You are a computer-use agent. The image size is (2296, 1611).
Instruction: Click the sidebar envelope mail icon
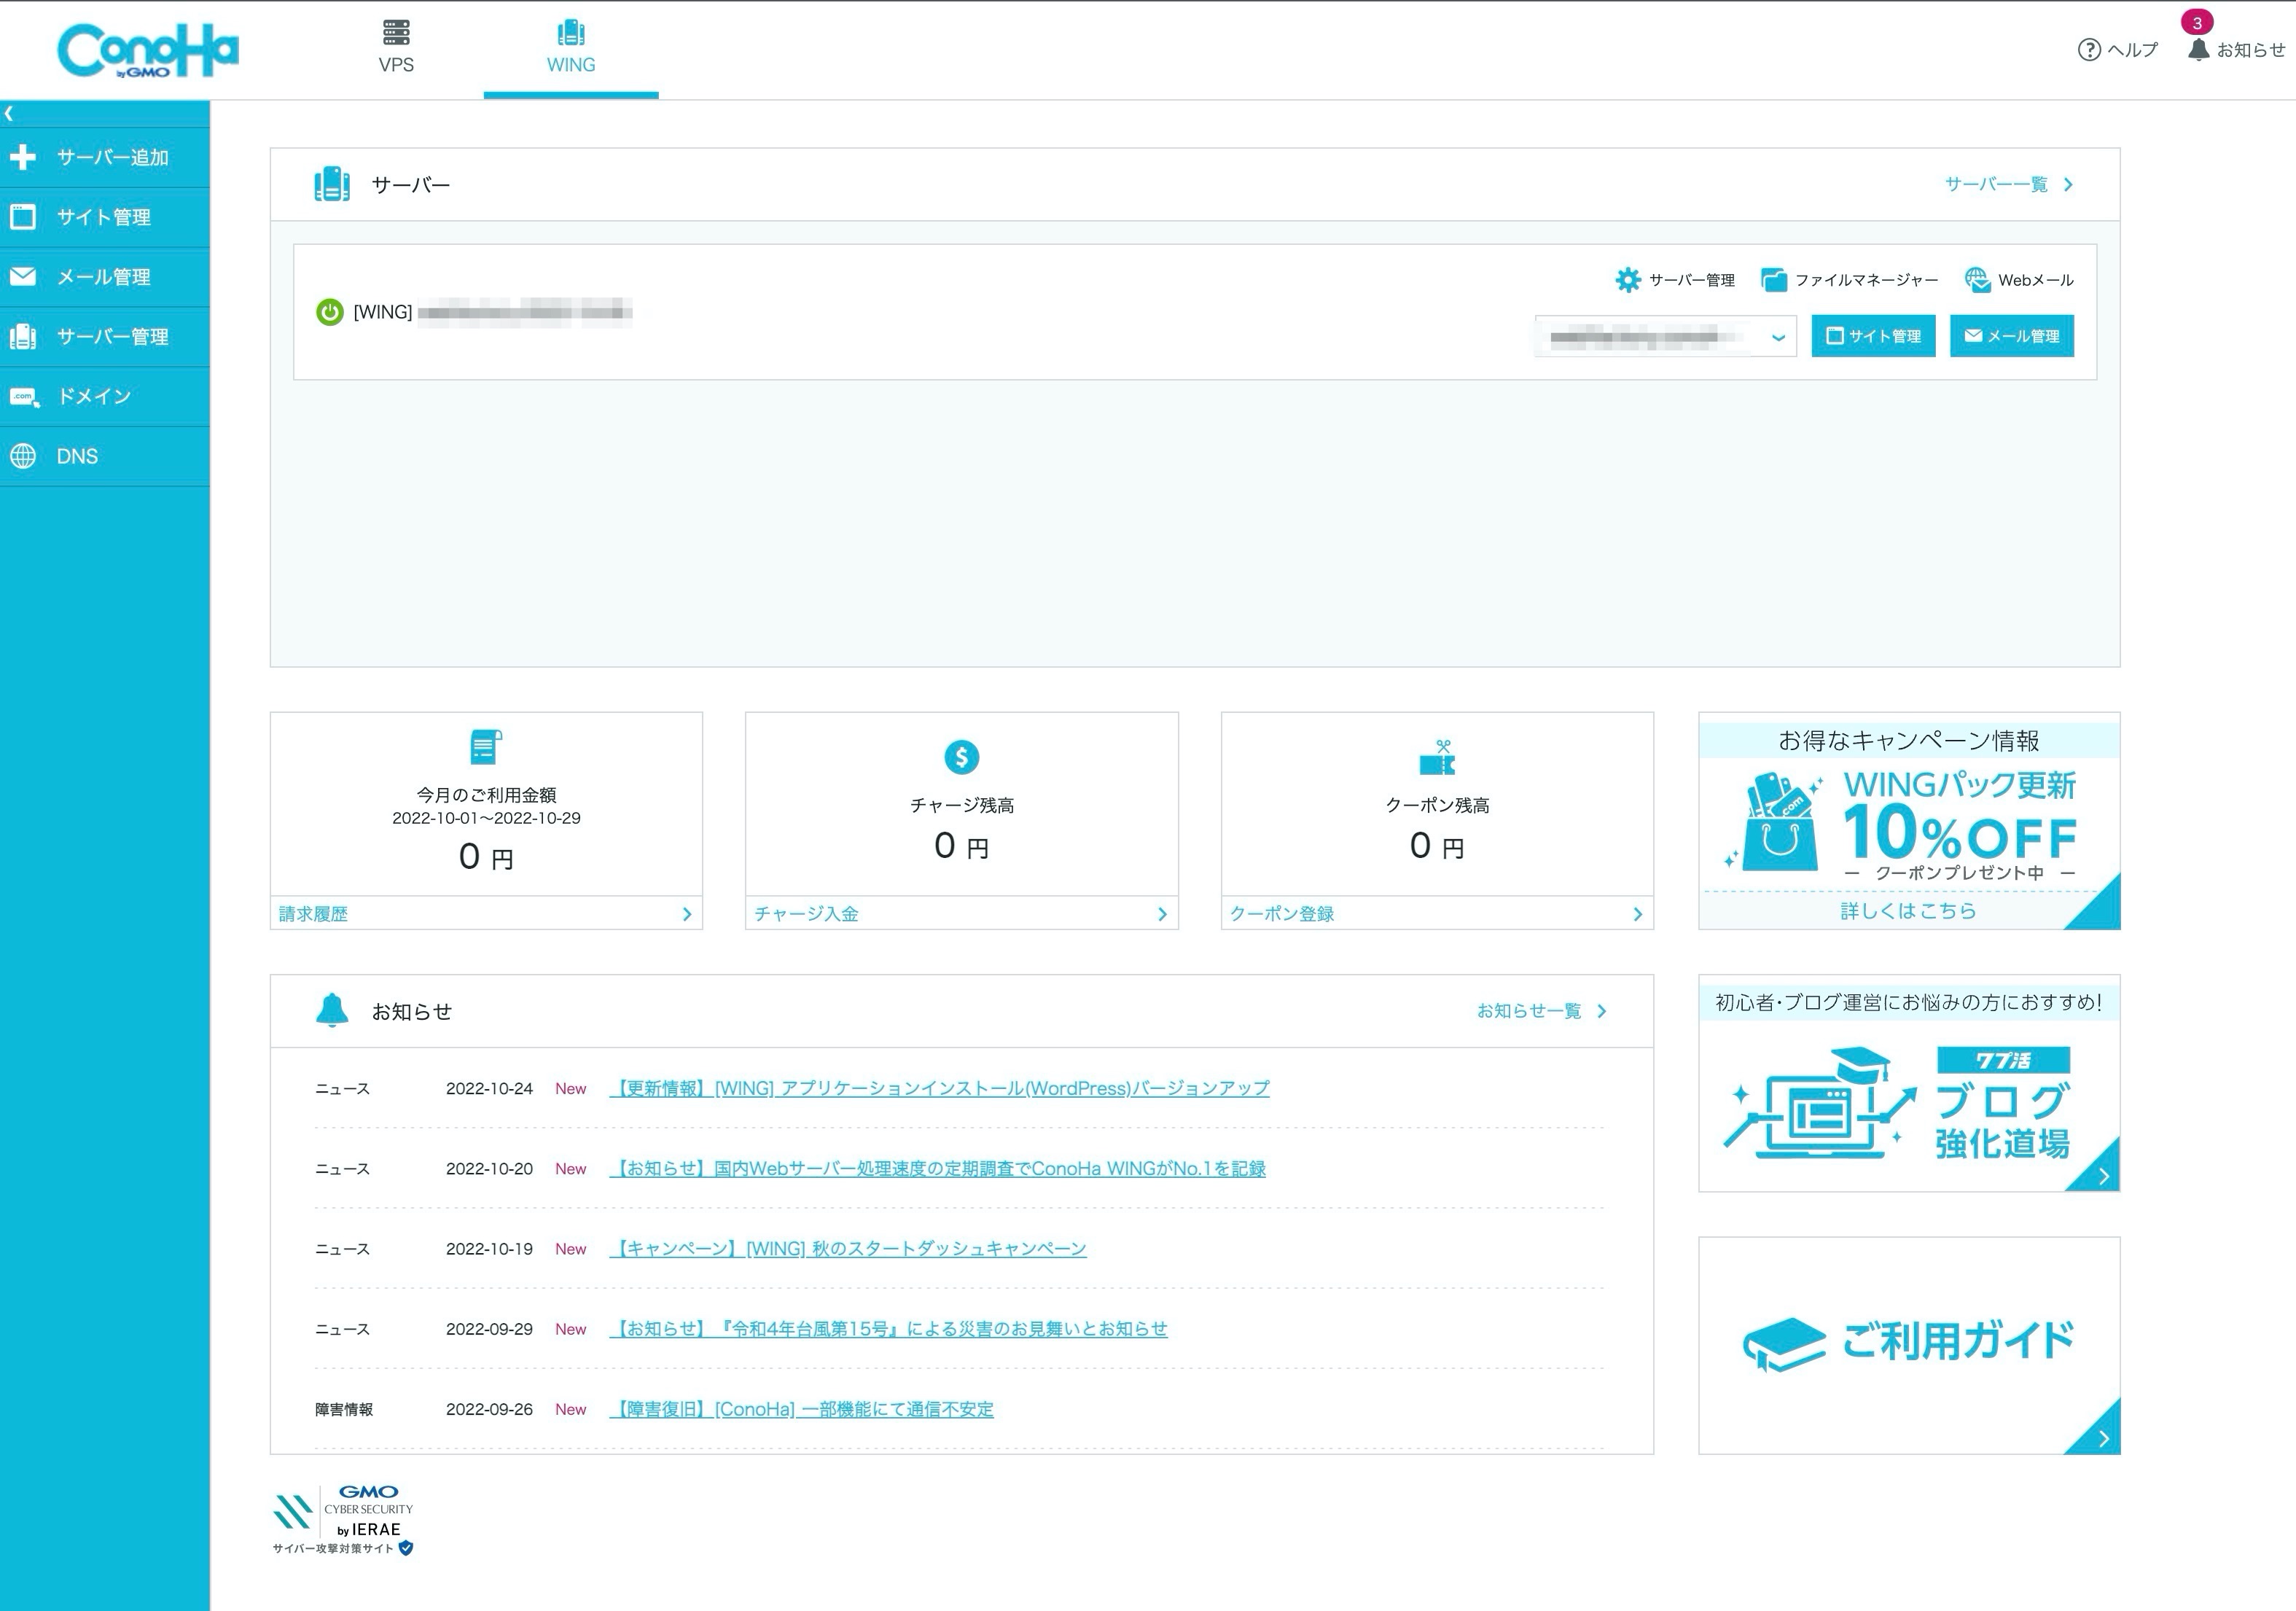coord(23,276)
